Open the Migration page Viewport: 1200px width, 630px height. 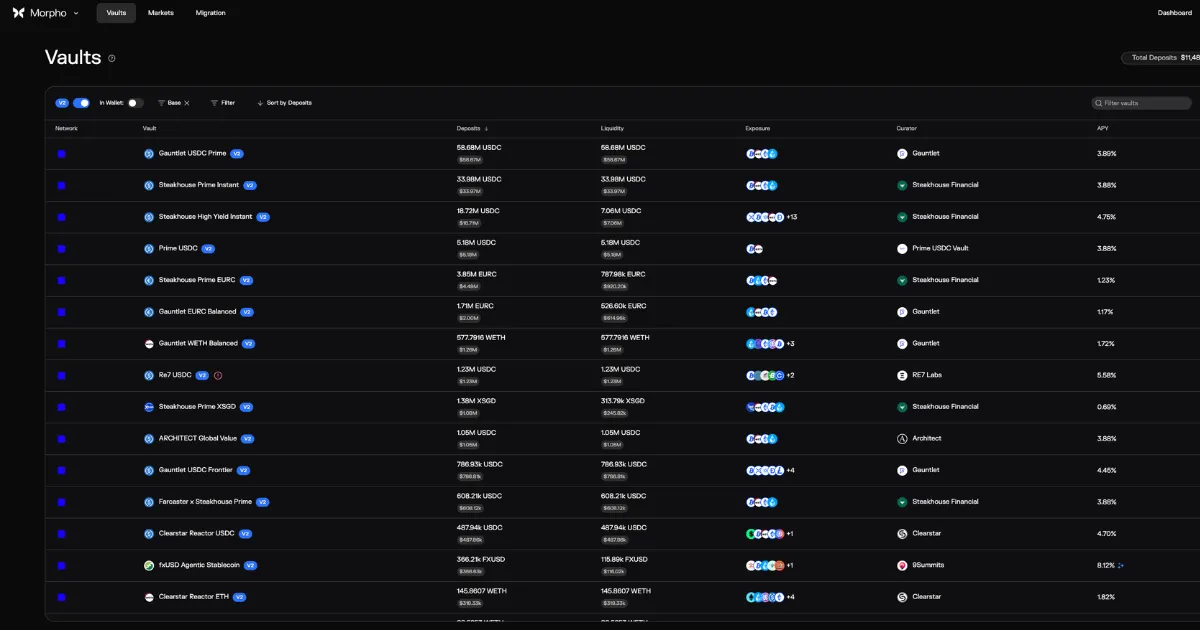click(x=210, y=13)
